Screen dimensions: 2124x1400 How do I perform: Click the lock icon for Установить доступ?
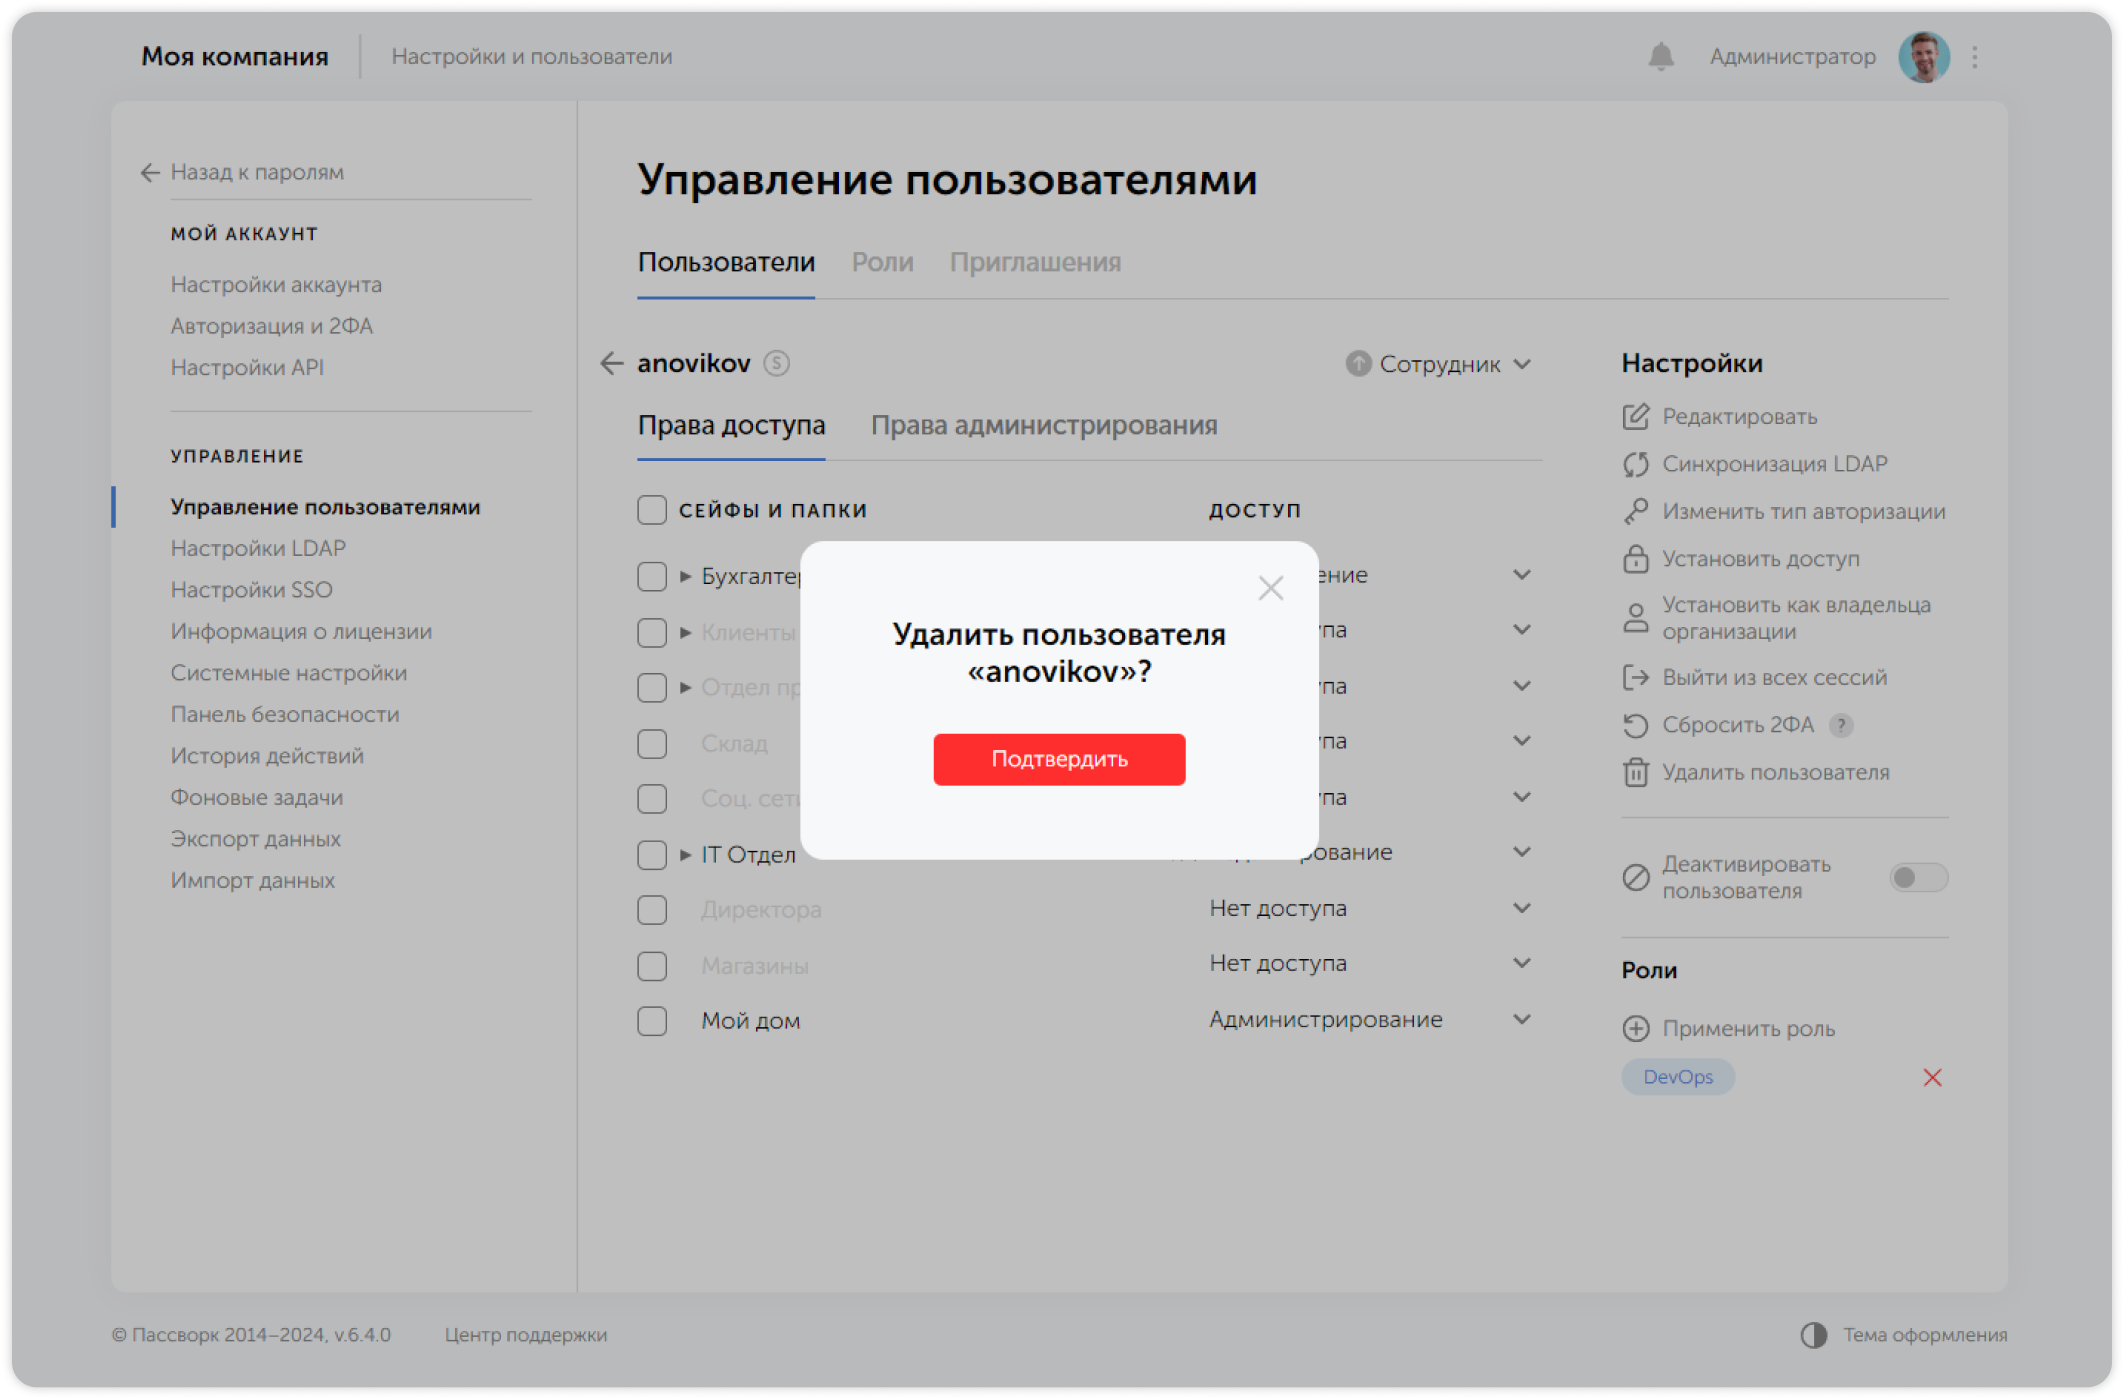(x=1637, y=559)
